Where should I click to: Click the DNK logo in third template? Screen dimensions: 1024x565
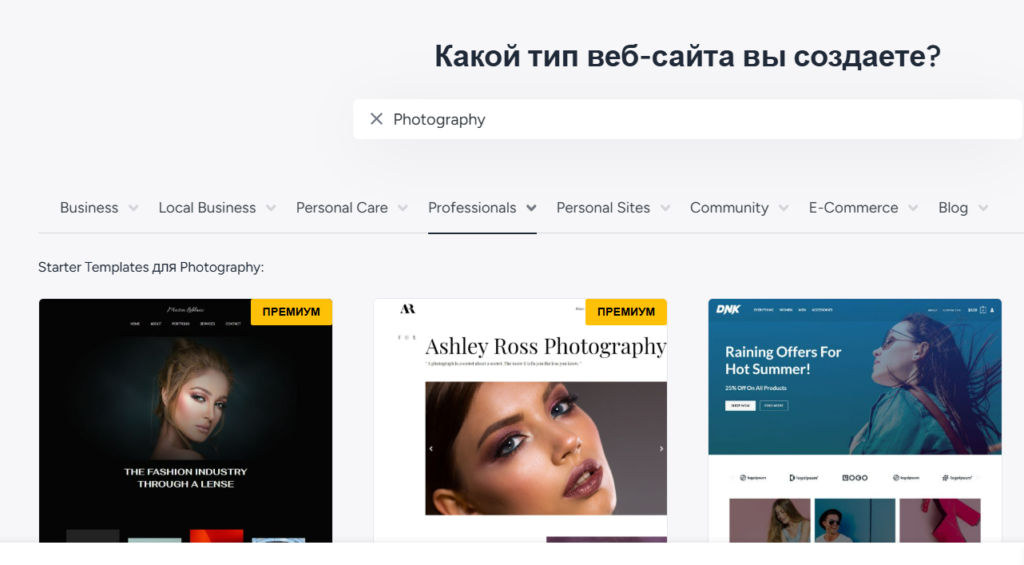(x=727, y=310)
